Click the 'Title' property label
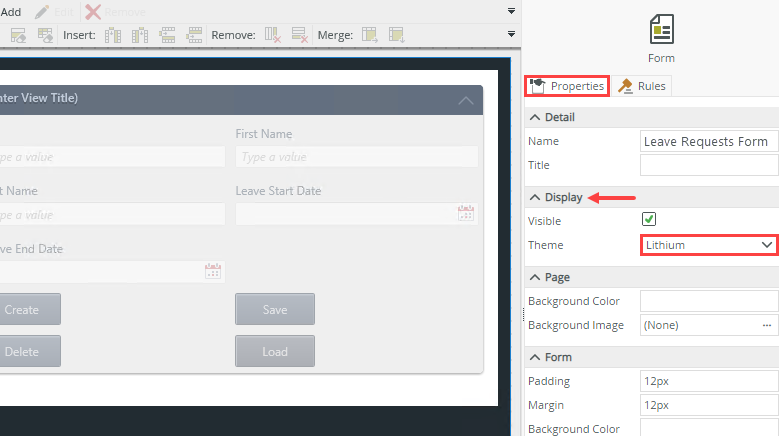 [539, 165]
